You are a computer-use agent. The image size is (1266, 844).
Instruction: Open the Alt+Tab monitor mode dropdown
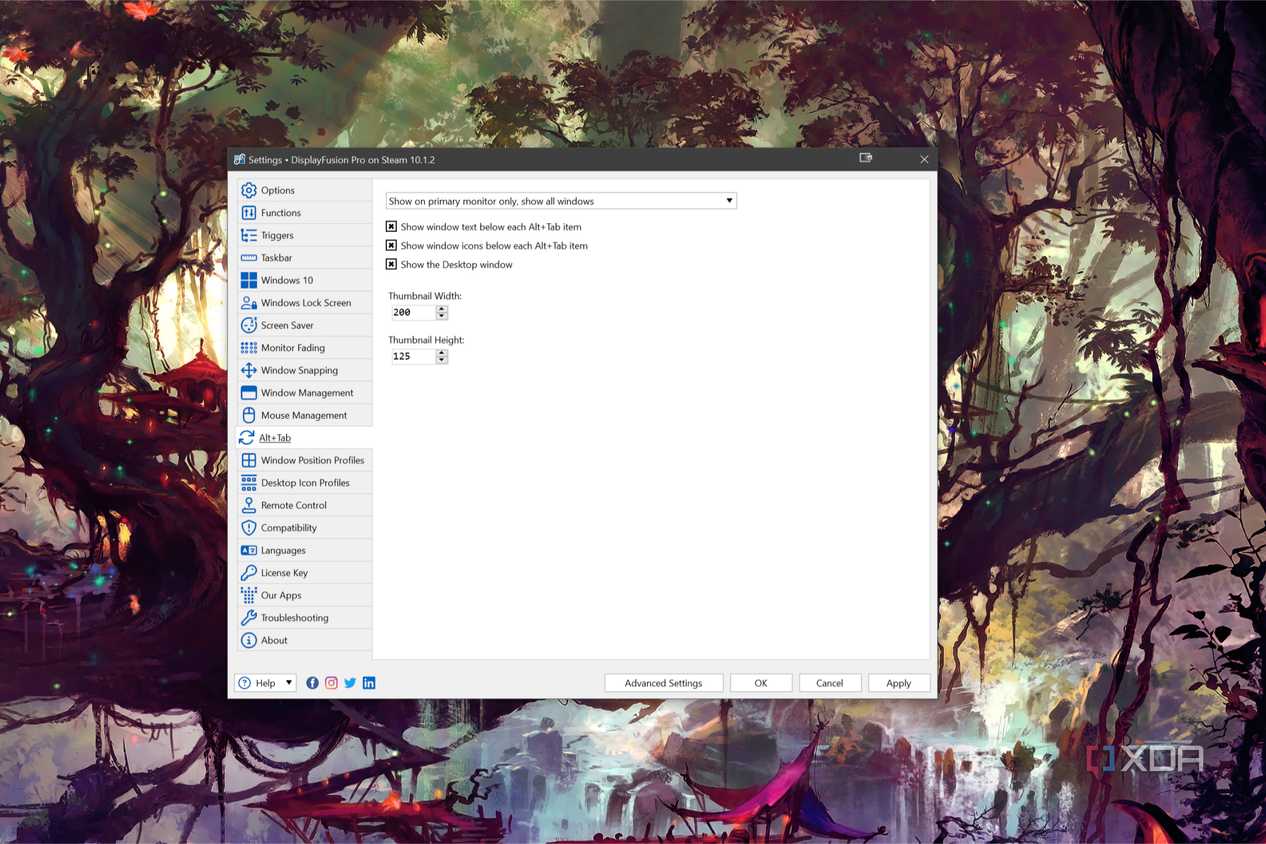point(561,201)
